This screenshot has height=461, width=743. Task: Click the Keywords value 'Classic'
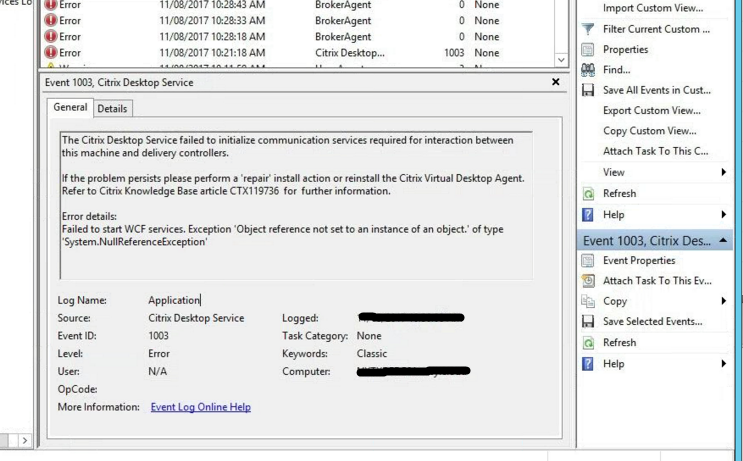[x=372, y=354]
